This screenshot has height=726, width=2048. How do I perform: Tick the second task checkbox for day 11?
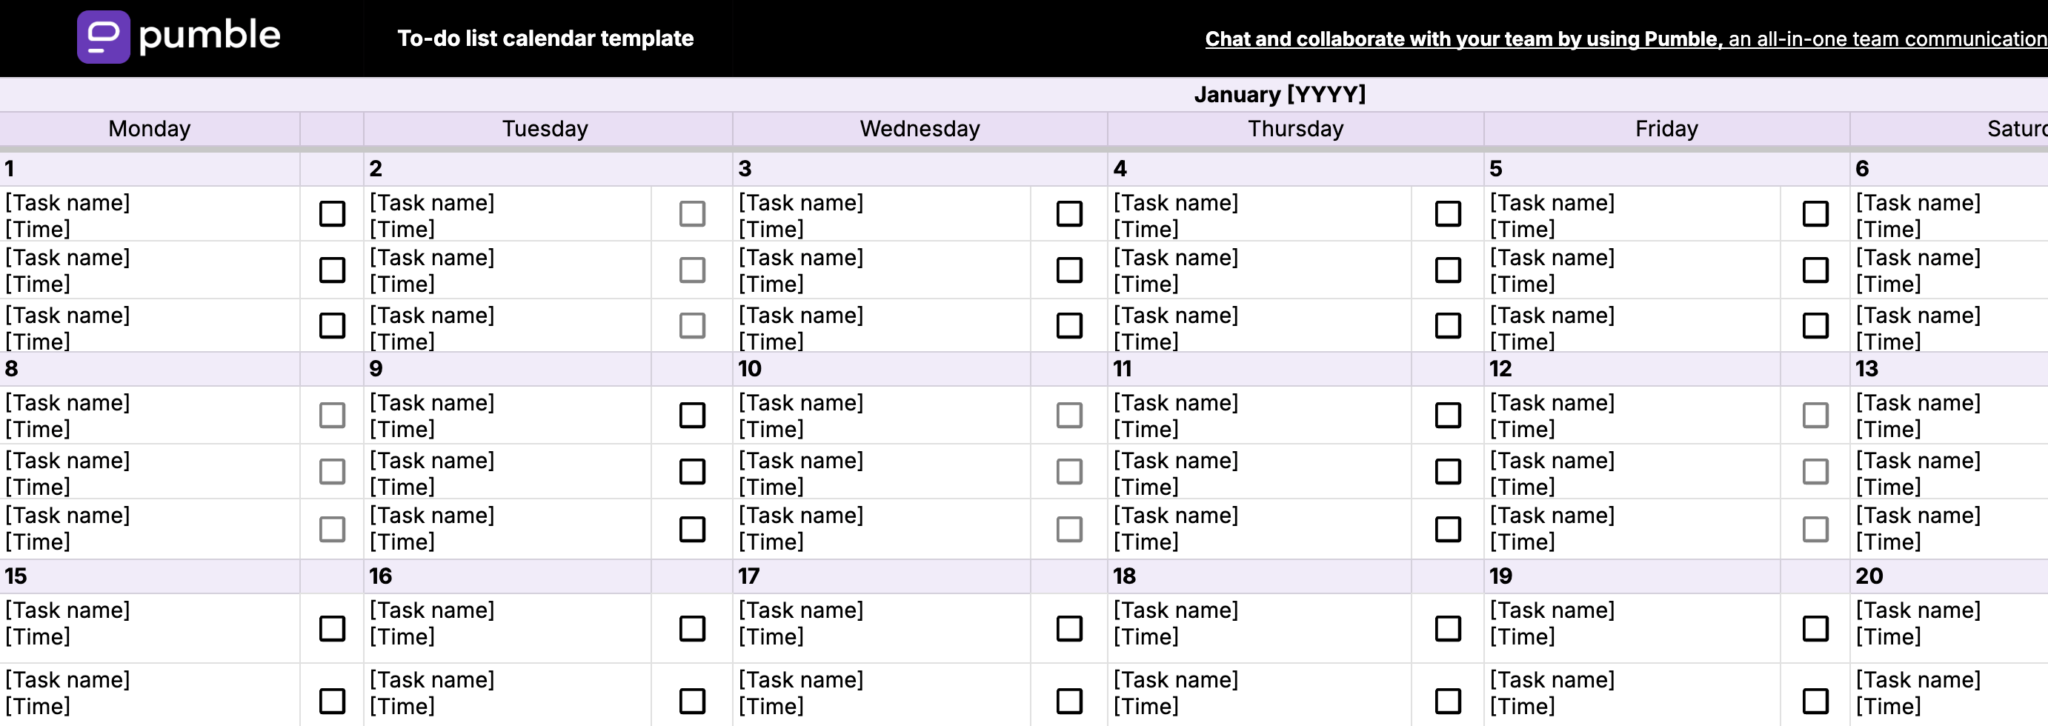point(1447,471)
